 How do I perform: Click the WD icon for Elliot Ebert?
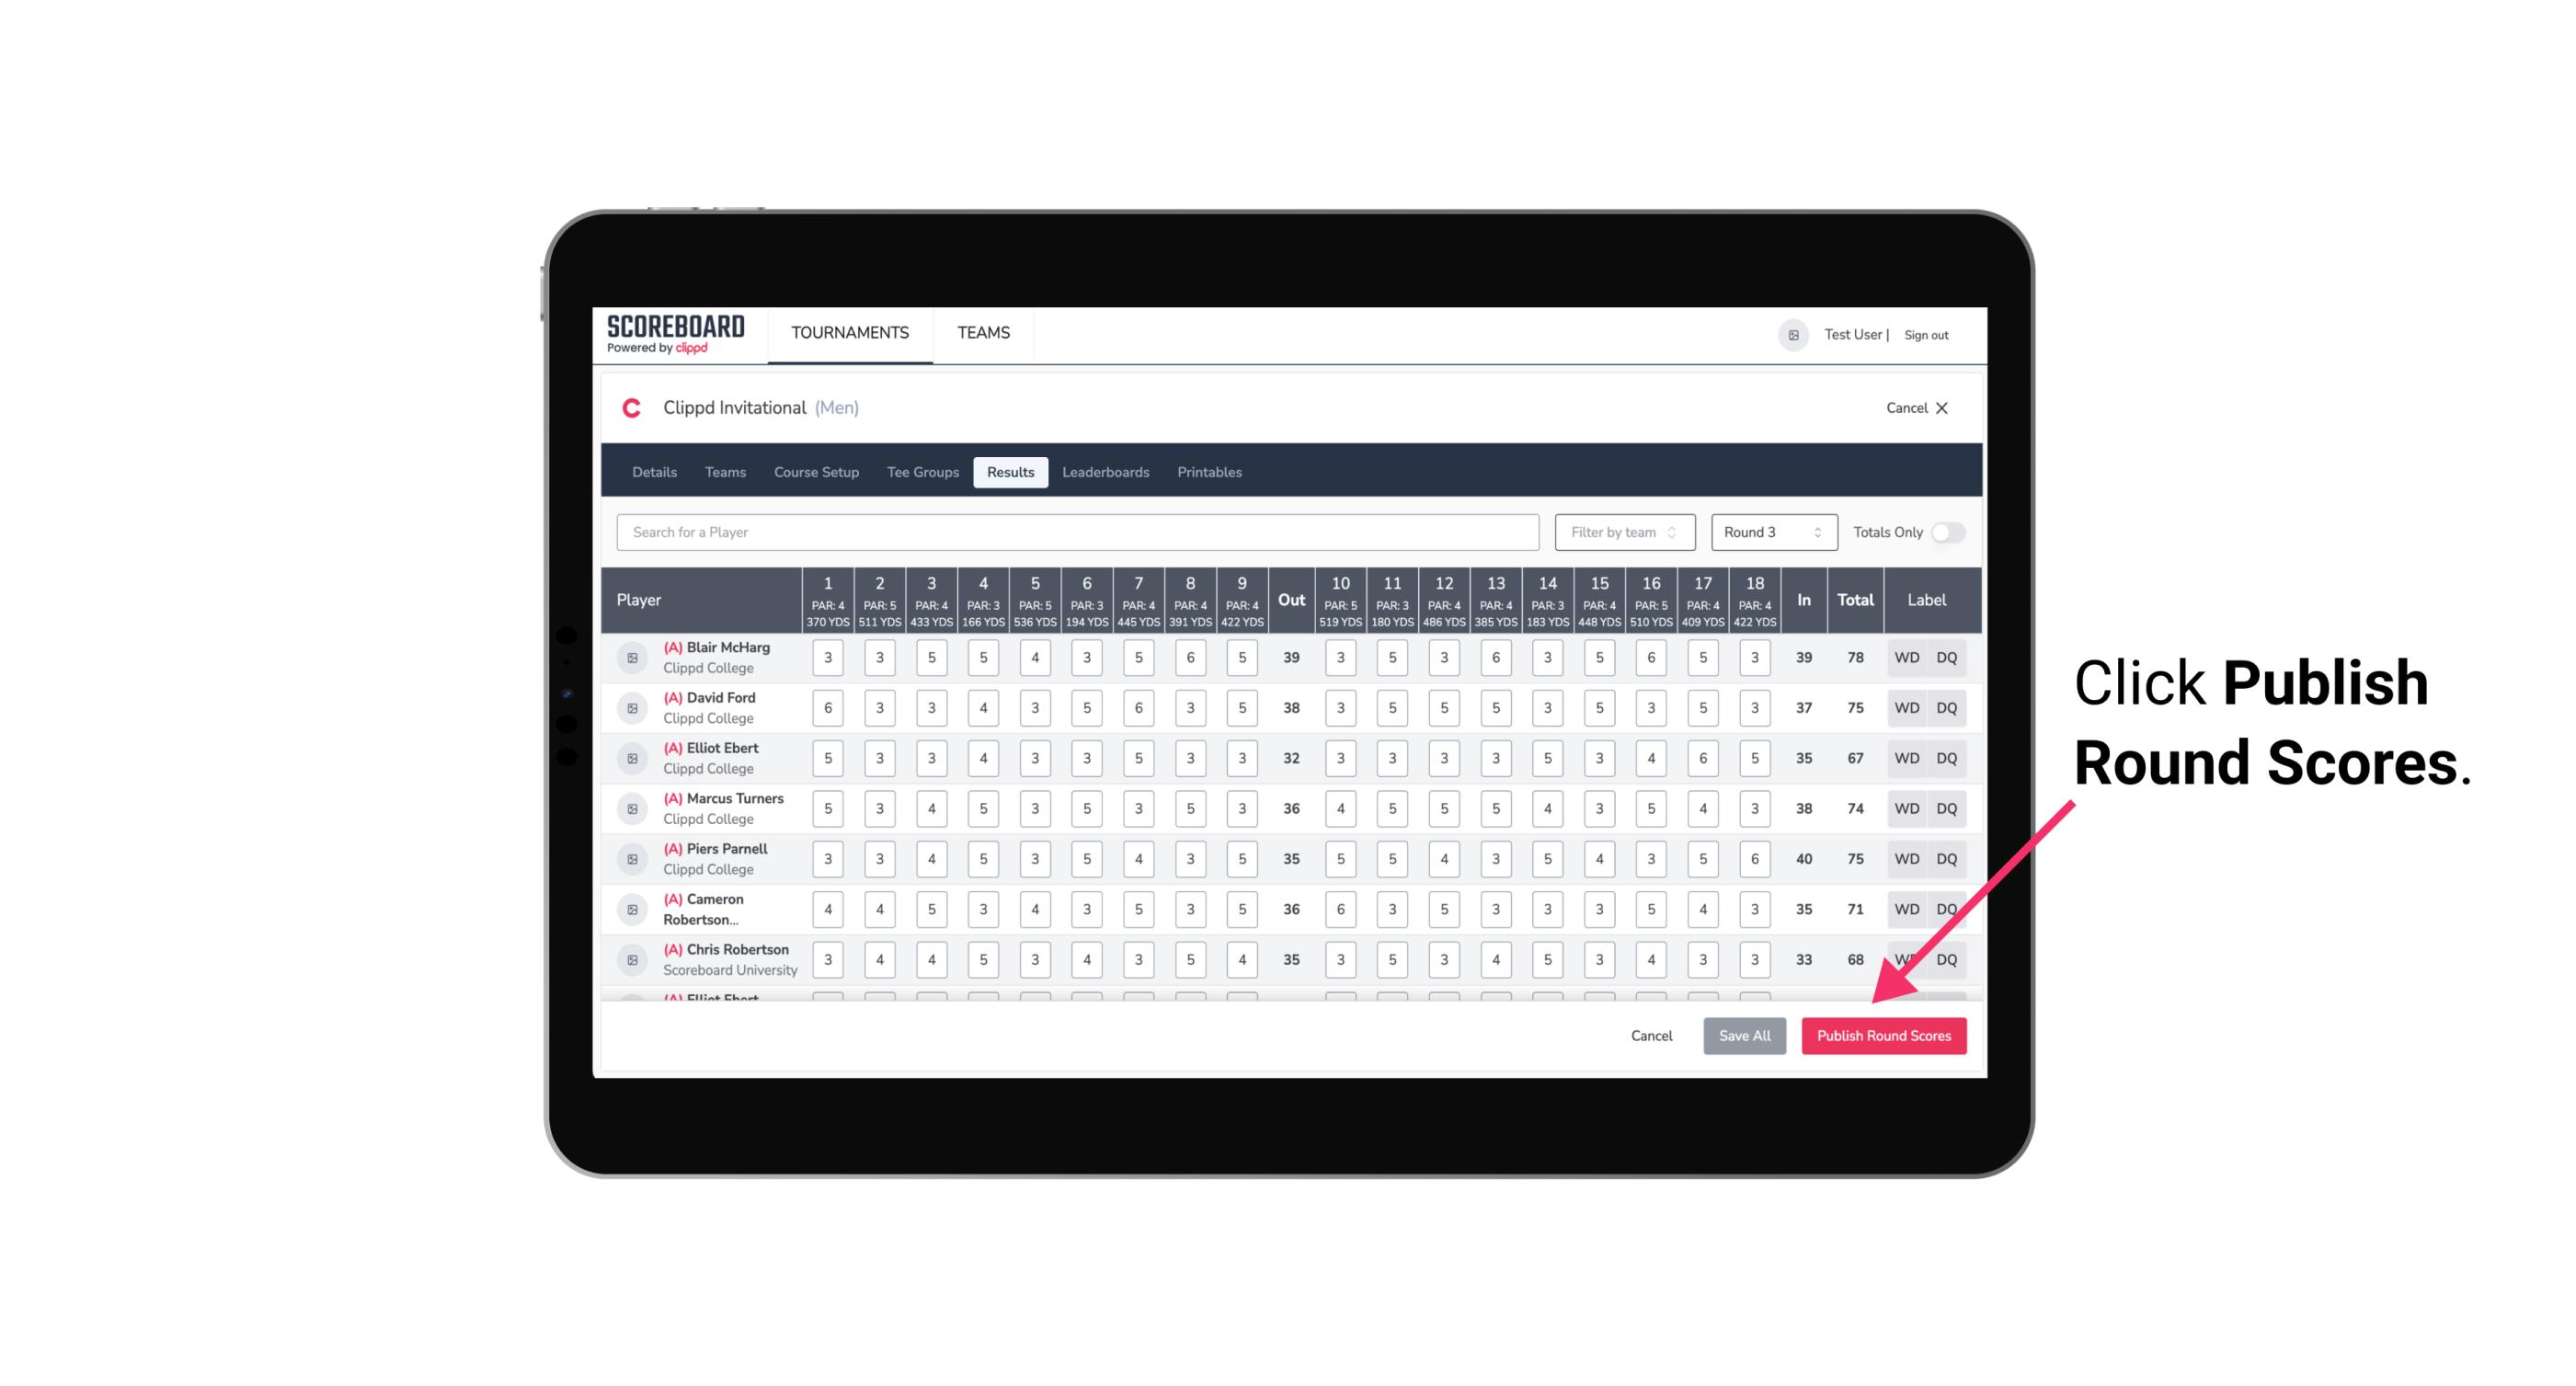[x=1906, y=758]
